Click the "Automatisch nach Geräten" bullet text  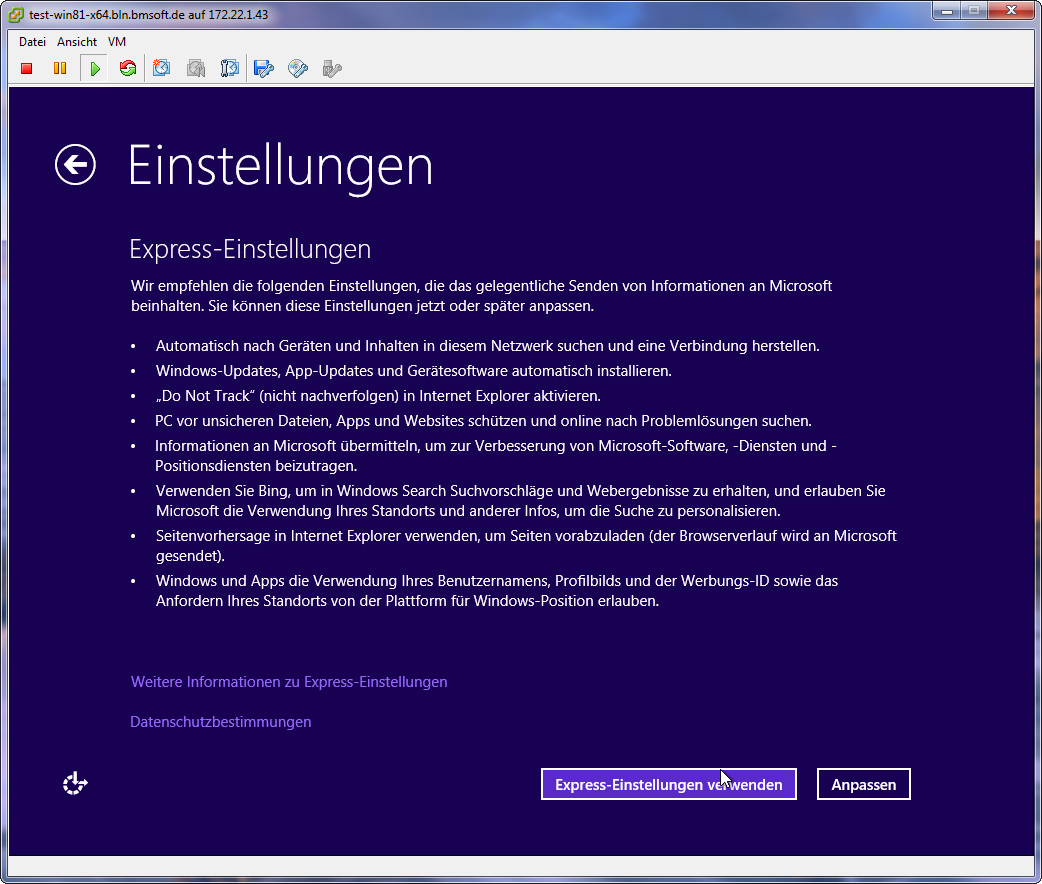click(487, 346)
